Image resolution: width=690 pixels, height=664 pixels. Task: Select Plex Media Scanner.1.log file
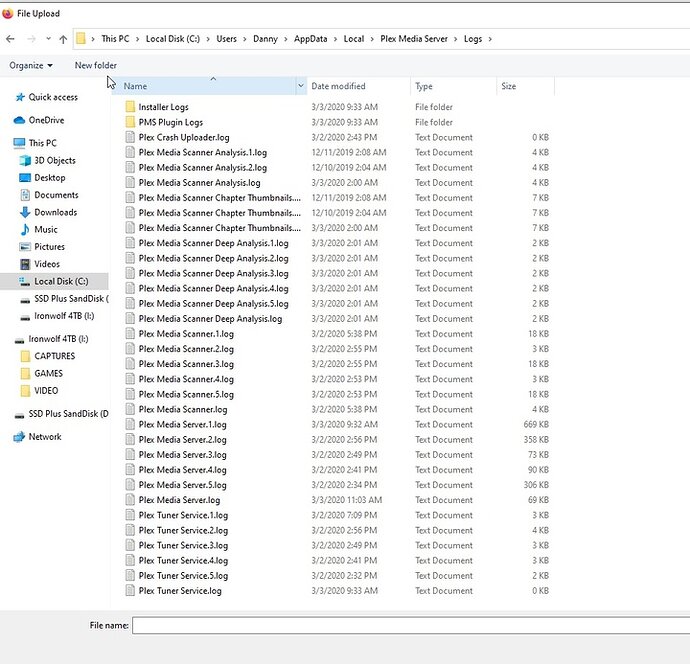pyautogui.click(x=186, y=334)
